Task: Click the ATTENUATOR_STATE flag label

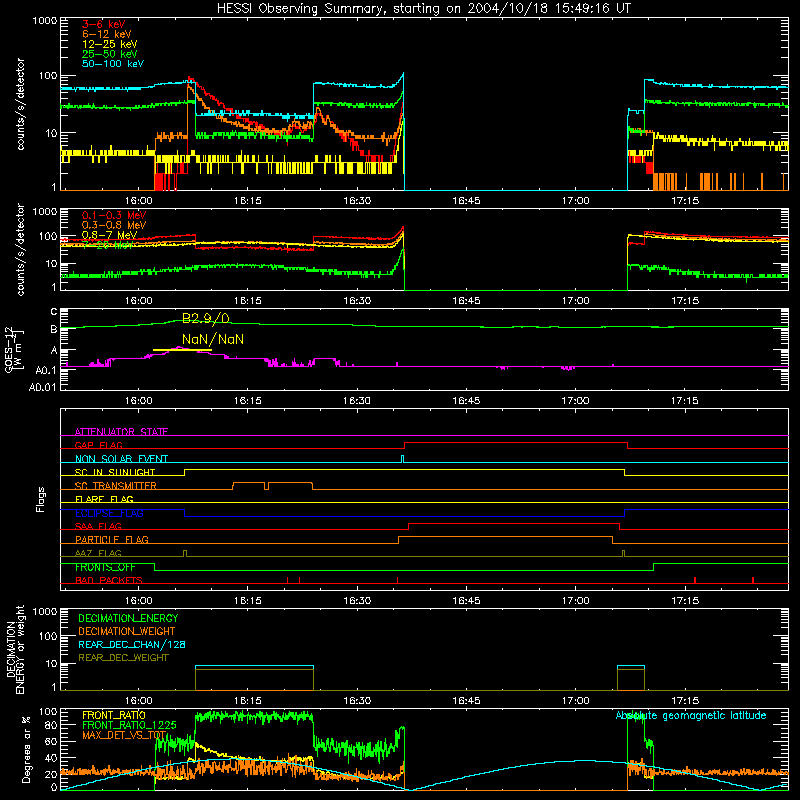Action: click(x=121, y=432)
